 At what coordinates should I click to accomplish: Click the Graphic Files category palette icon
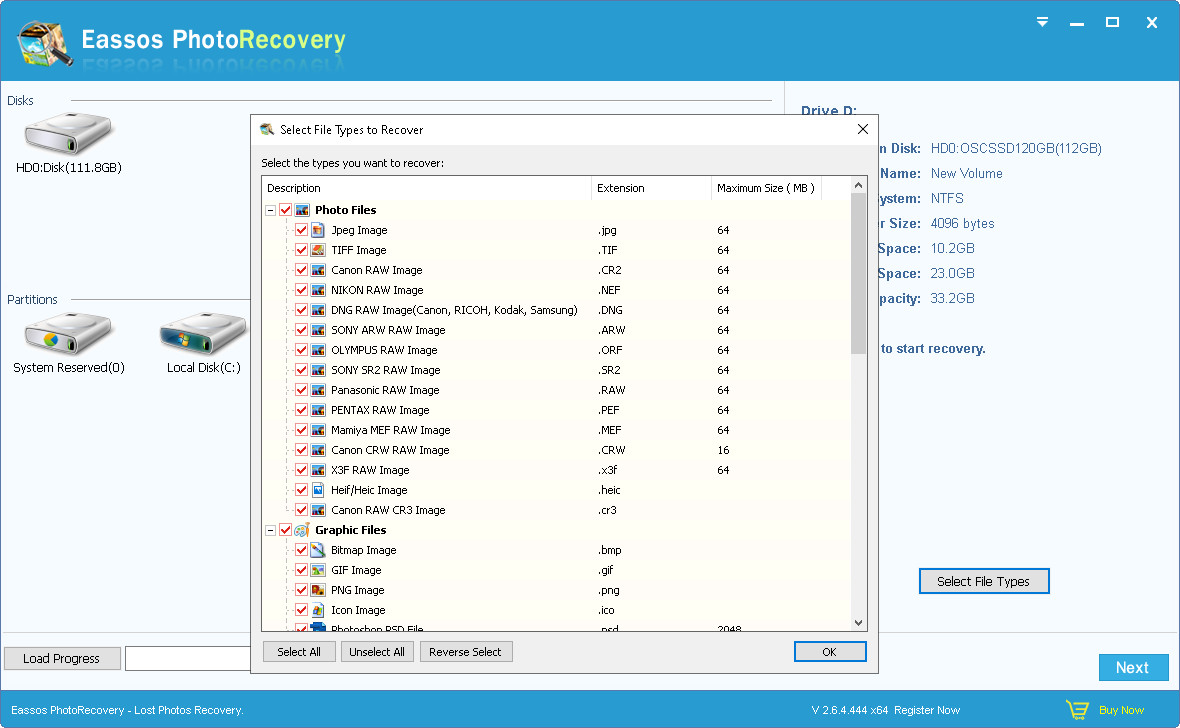coord(302,530)
